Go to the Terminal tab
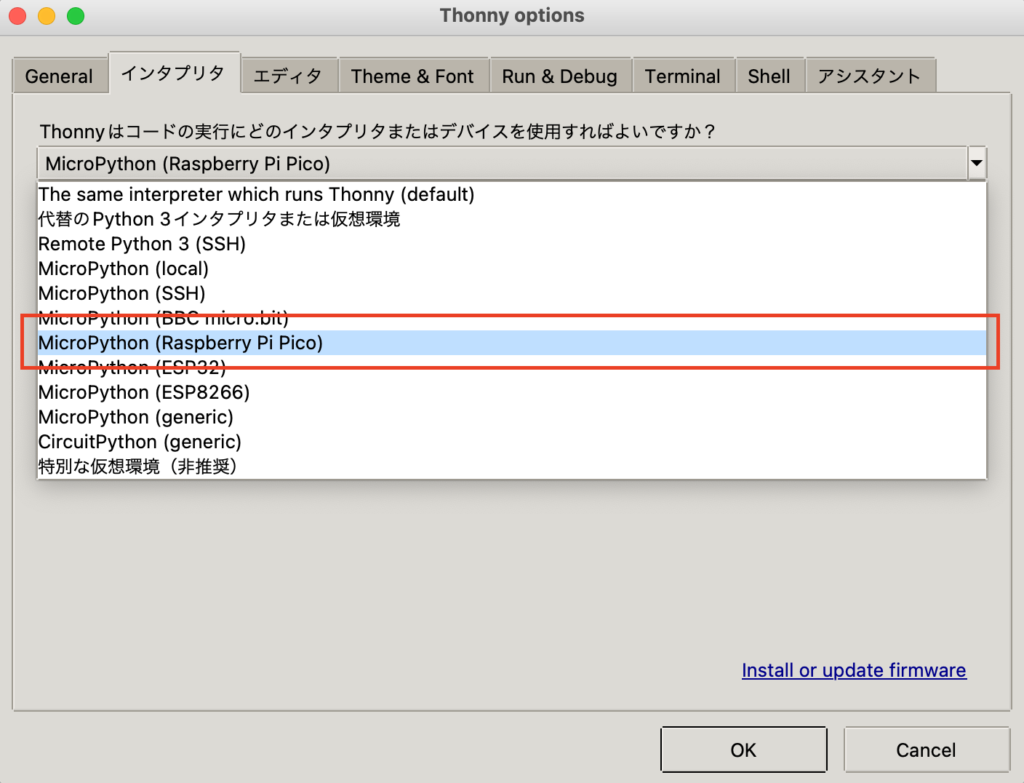The image size is (1024, 783). [x=682, y=76]
